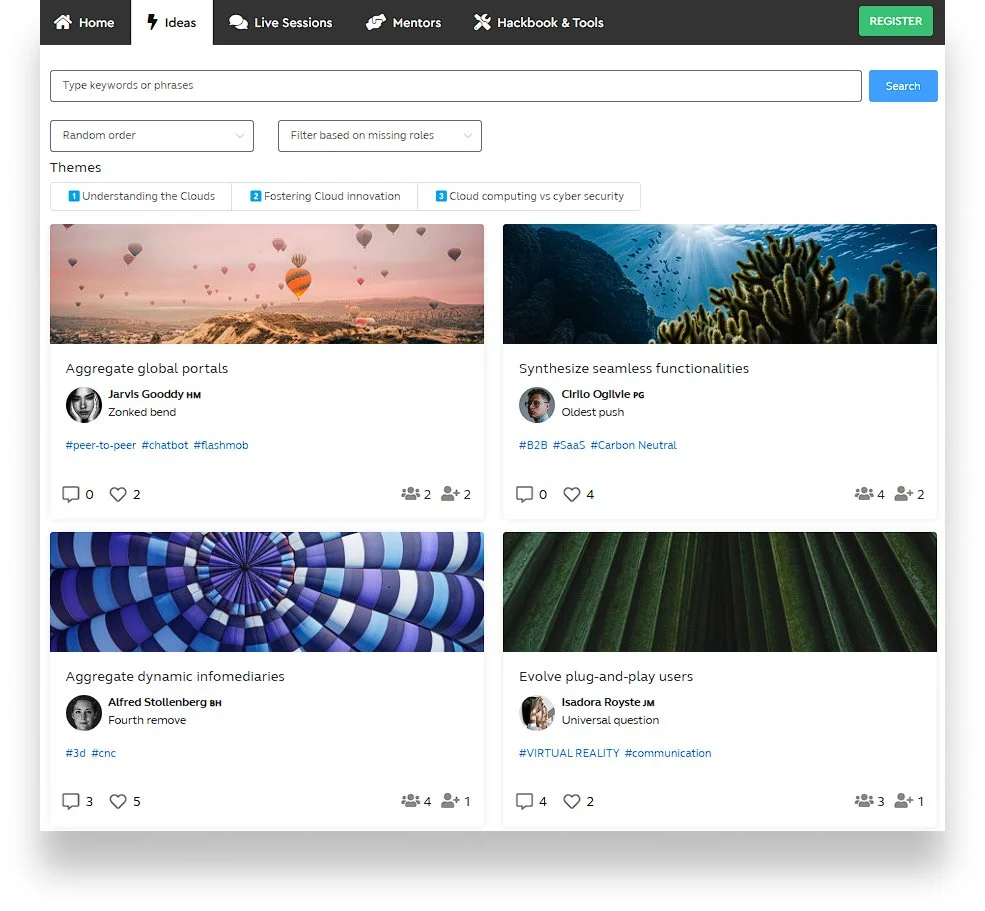Open the Hackbook & Tools menu item
The height and width of the screenshot is (911, 985).
(538, 23)
